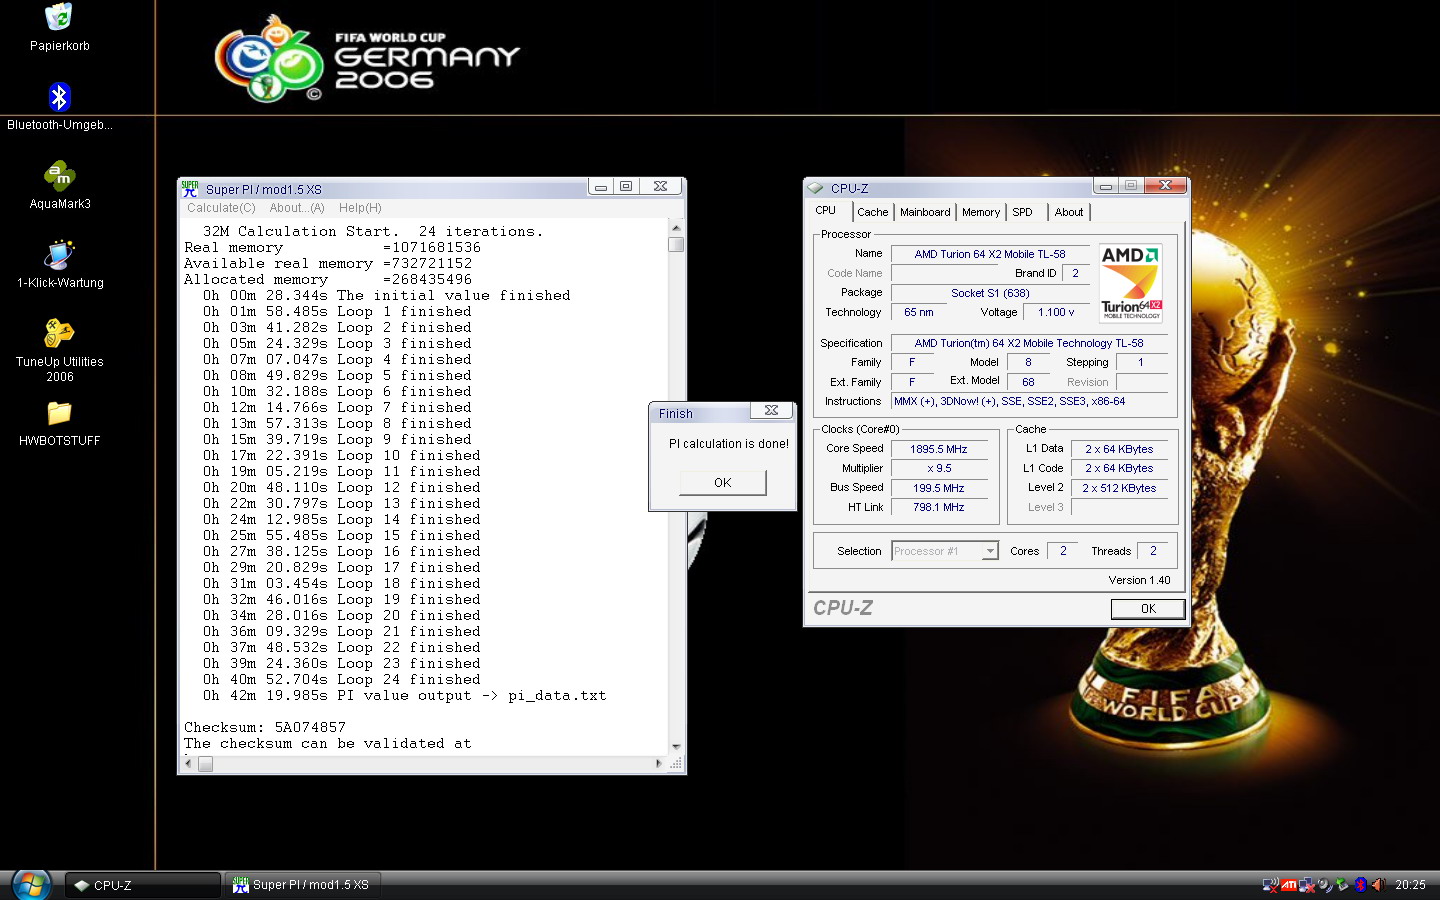Click the Core Speed 1895.5 MHz field
The width and height of the screenshot is (1440, 900).
[x=939, y=449]
